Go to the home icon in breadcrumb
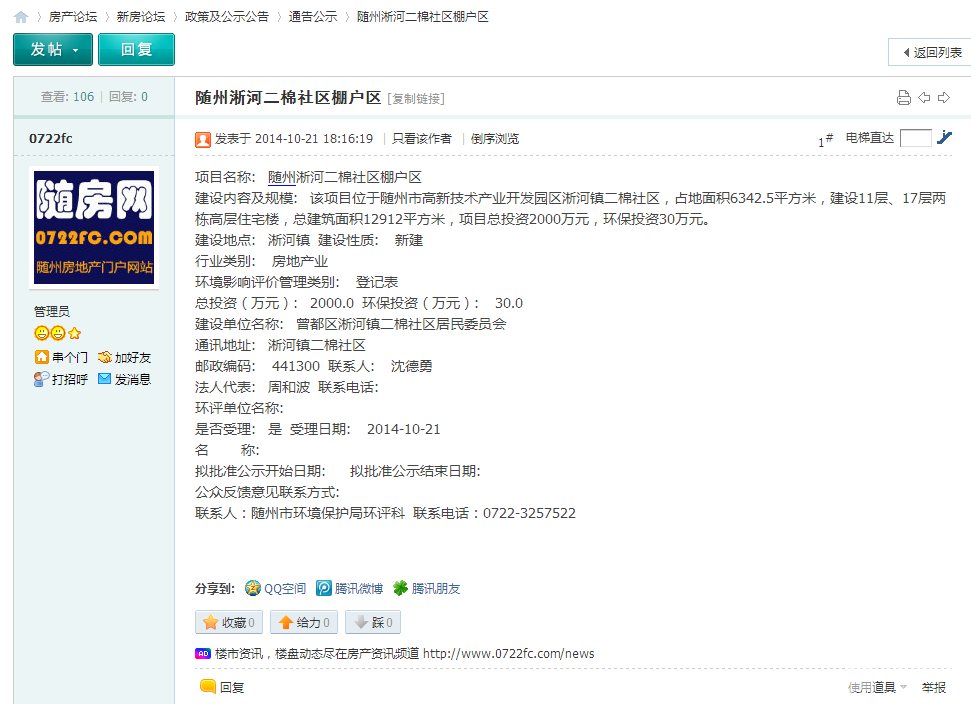The image size is (971, 704). click(x=21, y=17)
